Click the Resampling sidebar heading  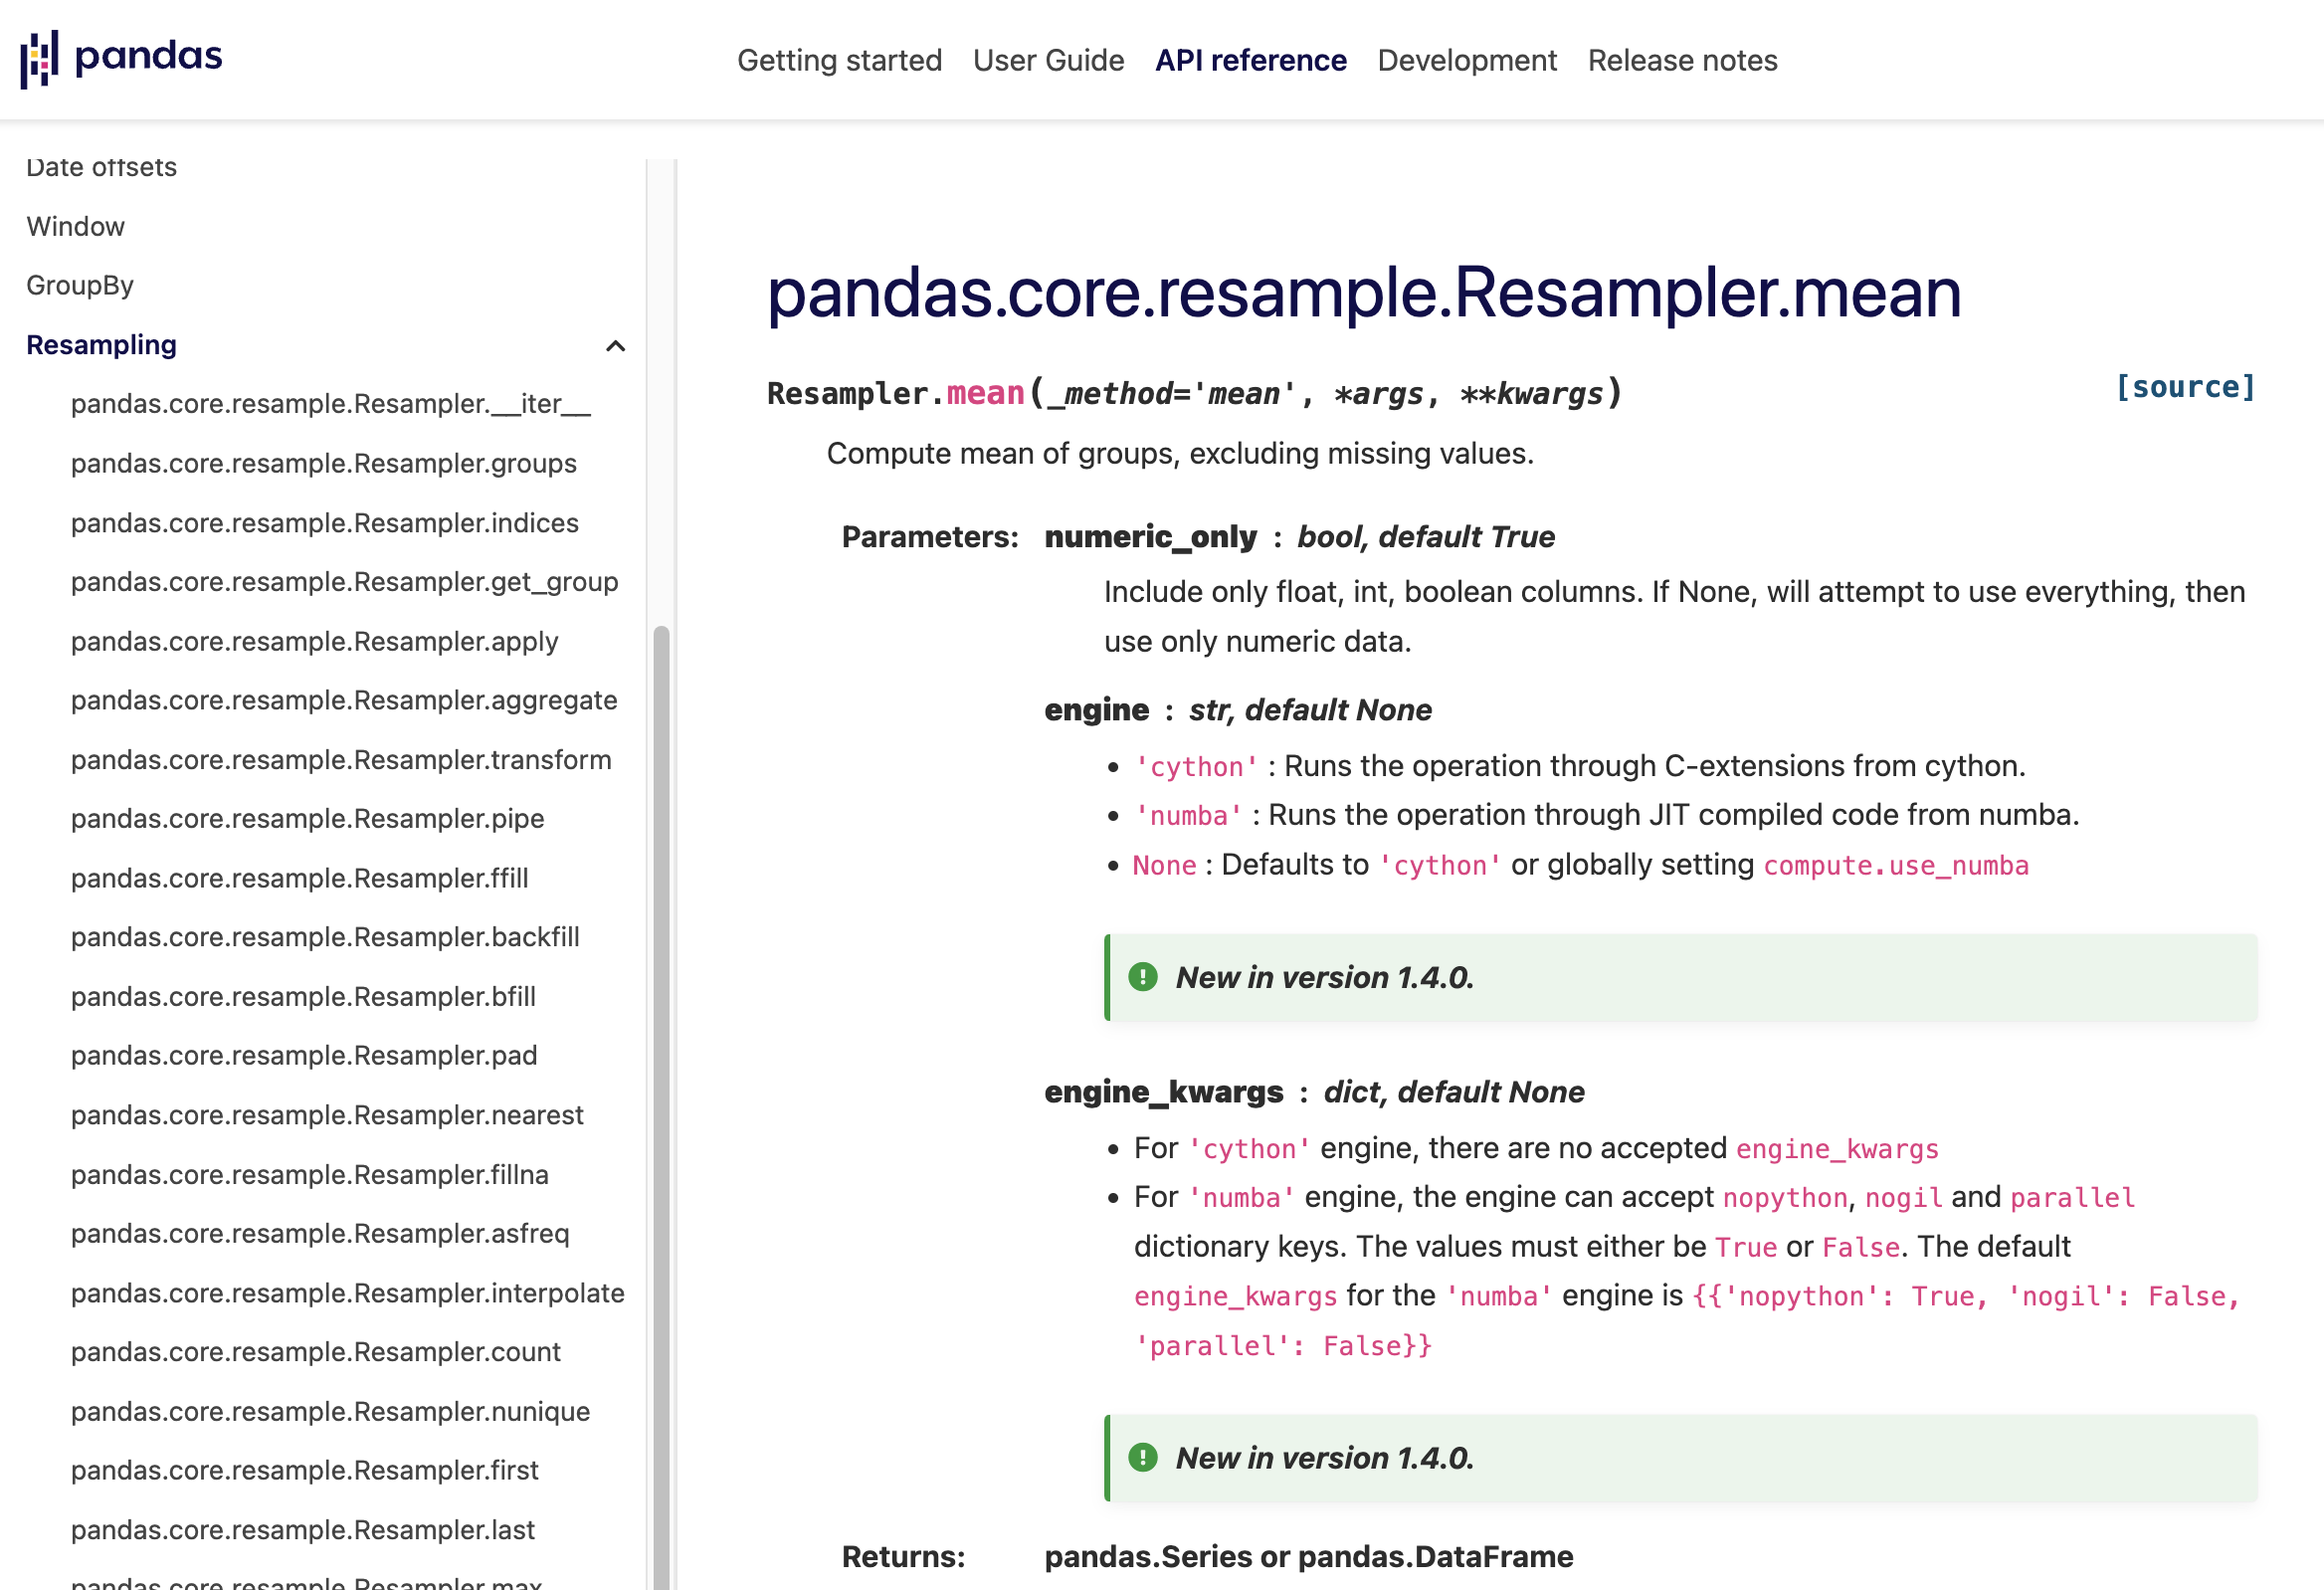tap(101, 345)
